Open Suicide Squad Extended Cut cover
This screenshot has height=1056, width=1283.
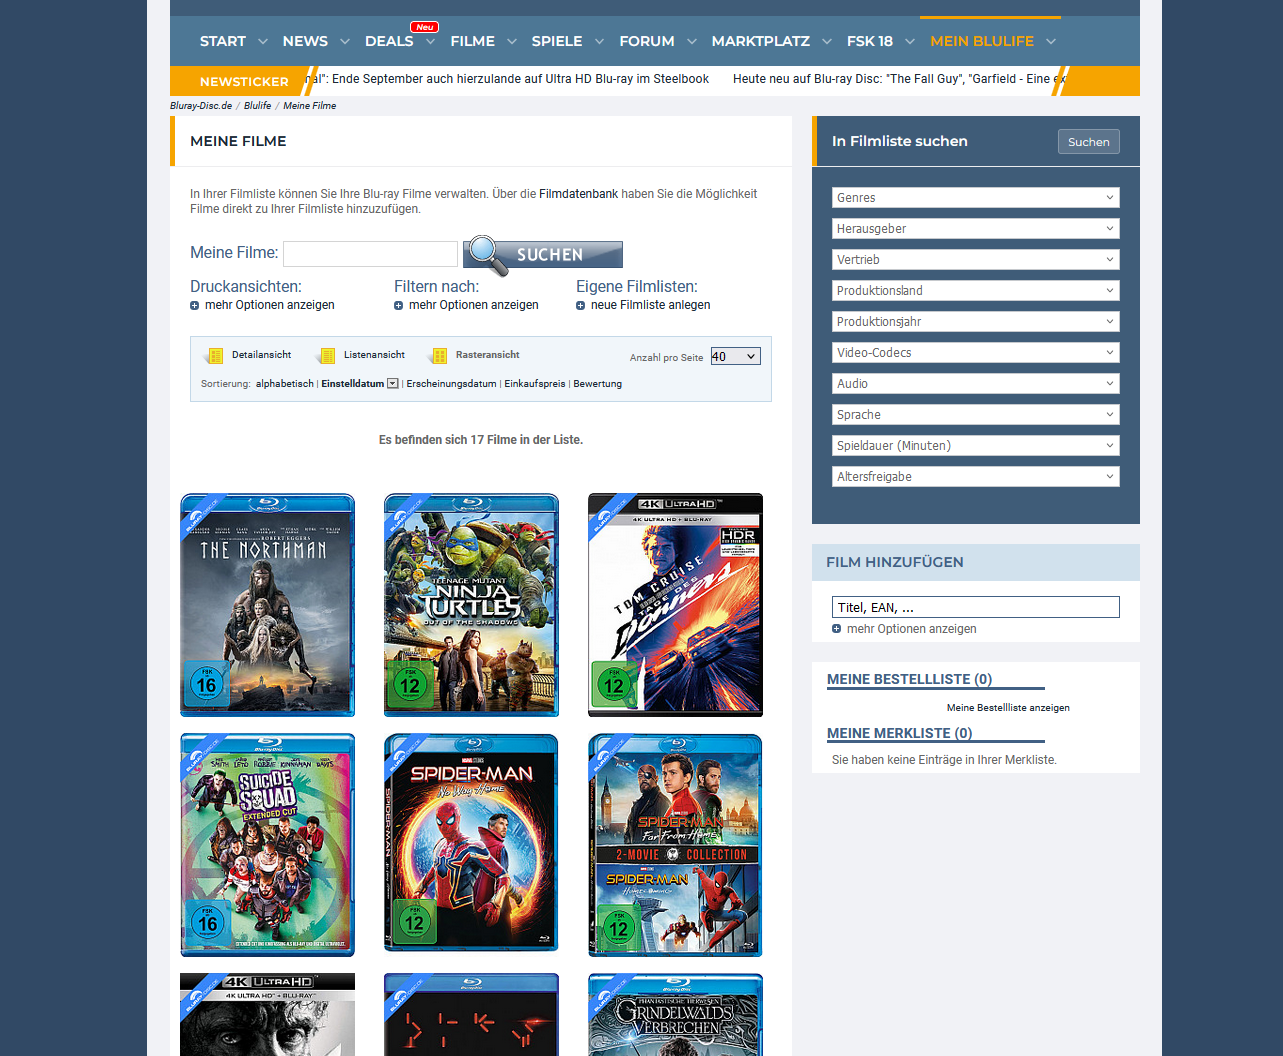tap(267, 845)
